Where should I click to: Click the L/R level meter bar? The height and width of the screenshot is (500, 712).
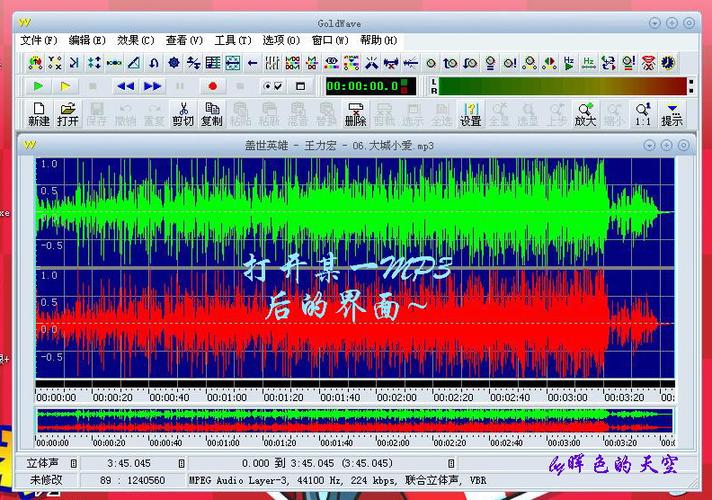pos(562,86)
